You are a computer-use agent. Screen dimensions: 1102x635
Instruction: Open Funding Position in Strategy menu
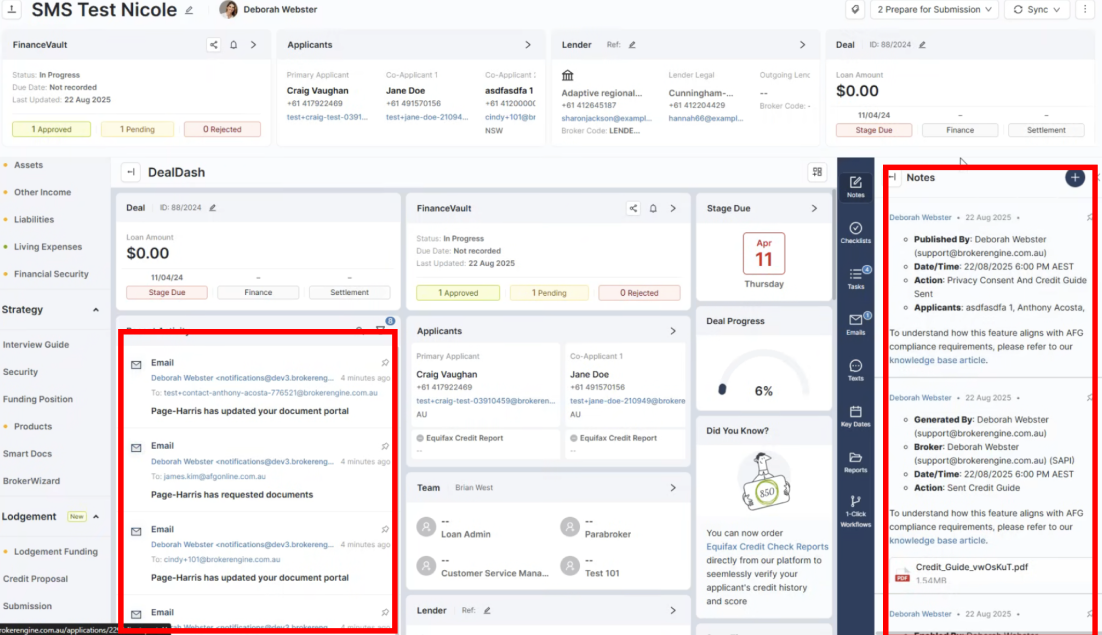(38, 400)
